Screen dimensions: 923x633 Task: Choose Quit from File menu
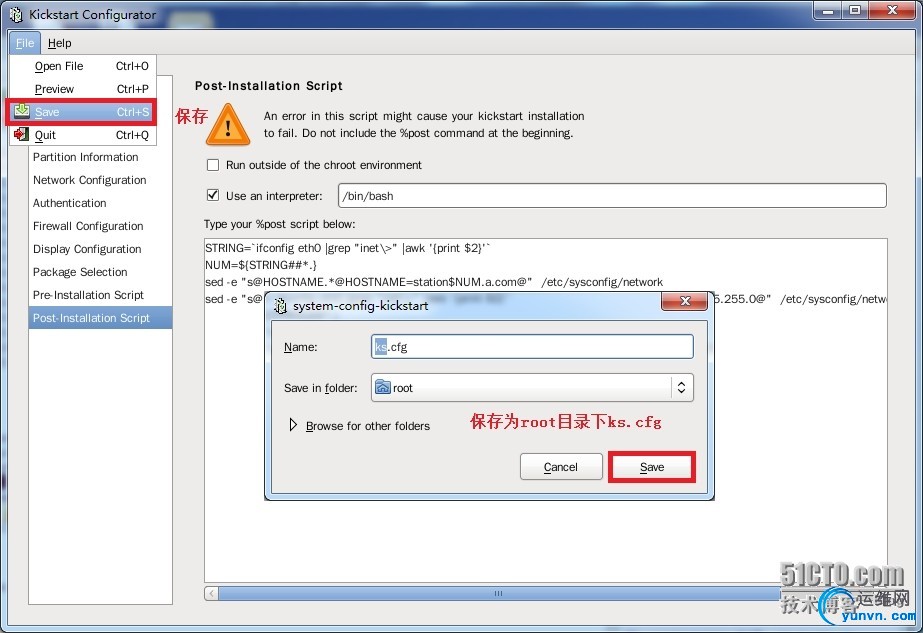(83, 135)
